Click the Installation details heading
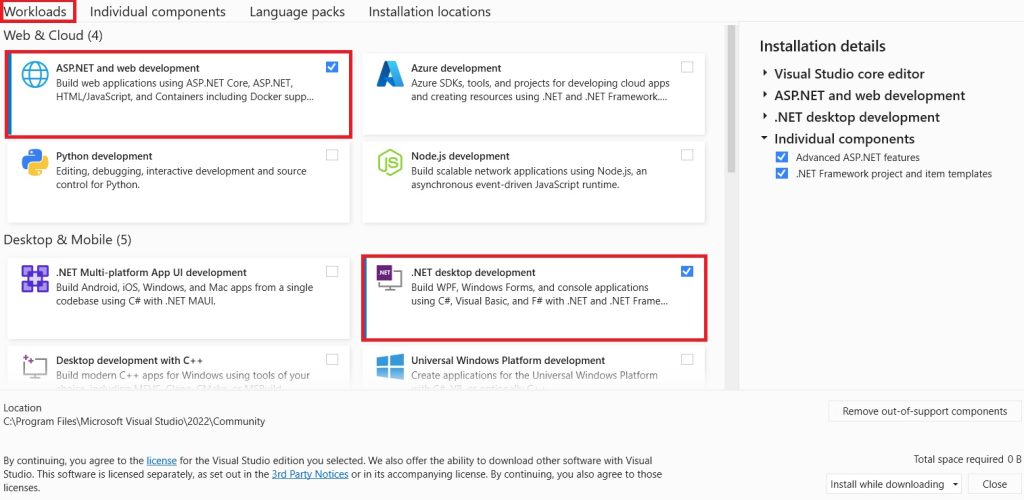This screenshot has height=500, width=1024. pos(822,46)
